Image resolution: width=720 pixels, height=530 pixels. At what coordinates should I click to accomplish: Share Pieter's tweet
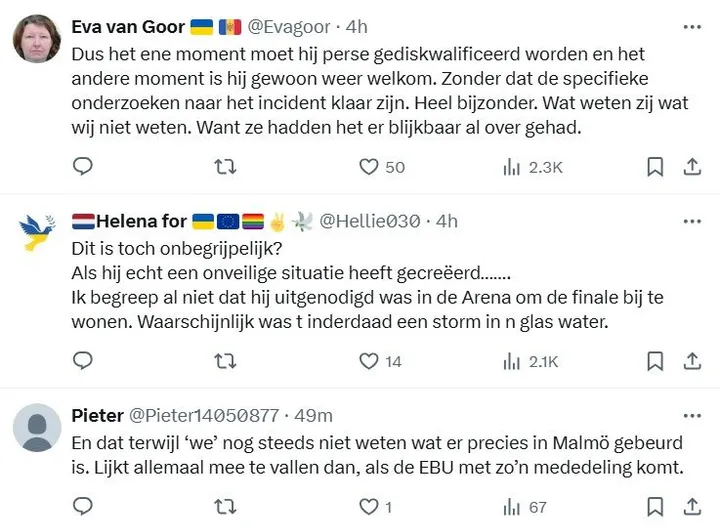[x=691, y=507]
